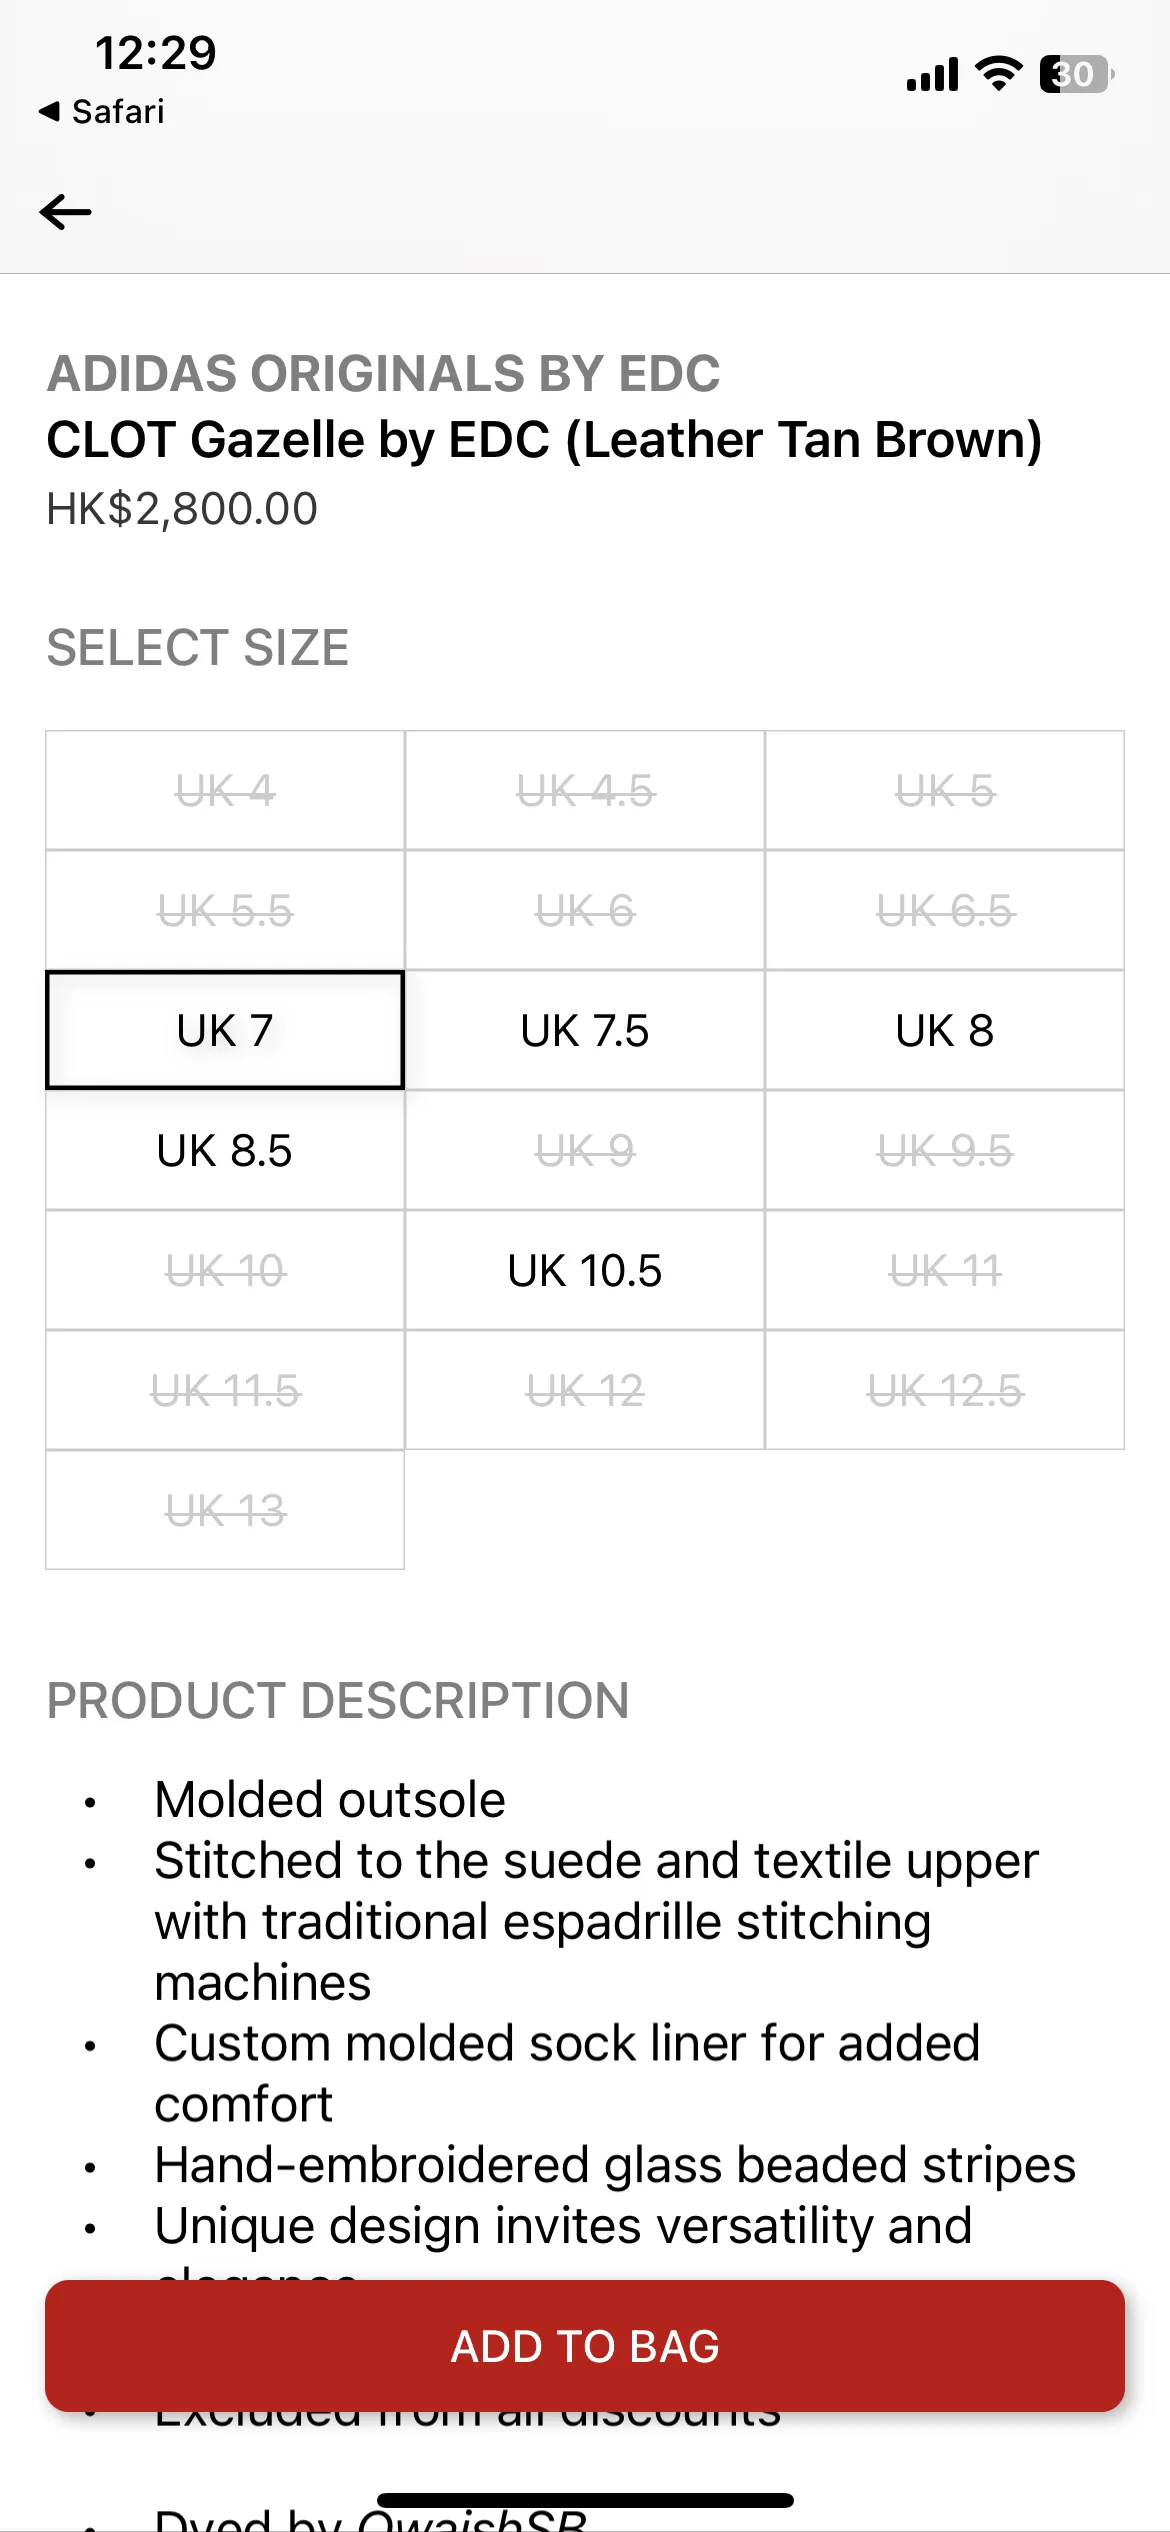This screenshot has width=1170, height=2532.
Task: Return to Safari via top-left link
Action: pyautogui.click(x=101, y=111)
